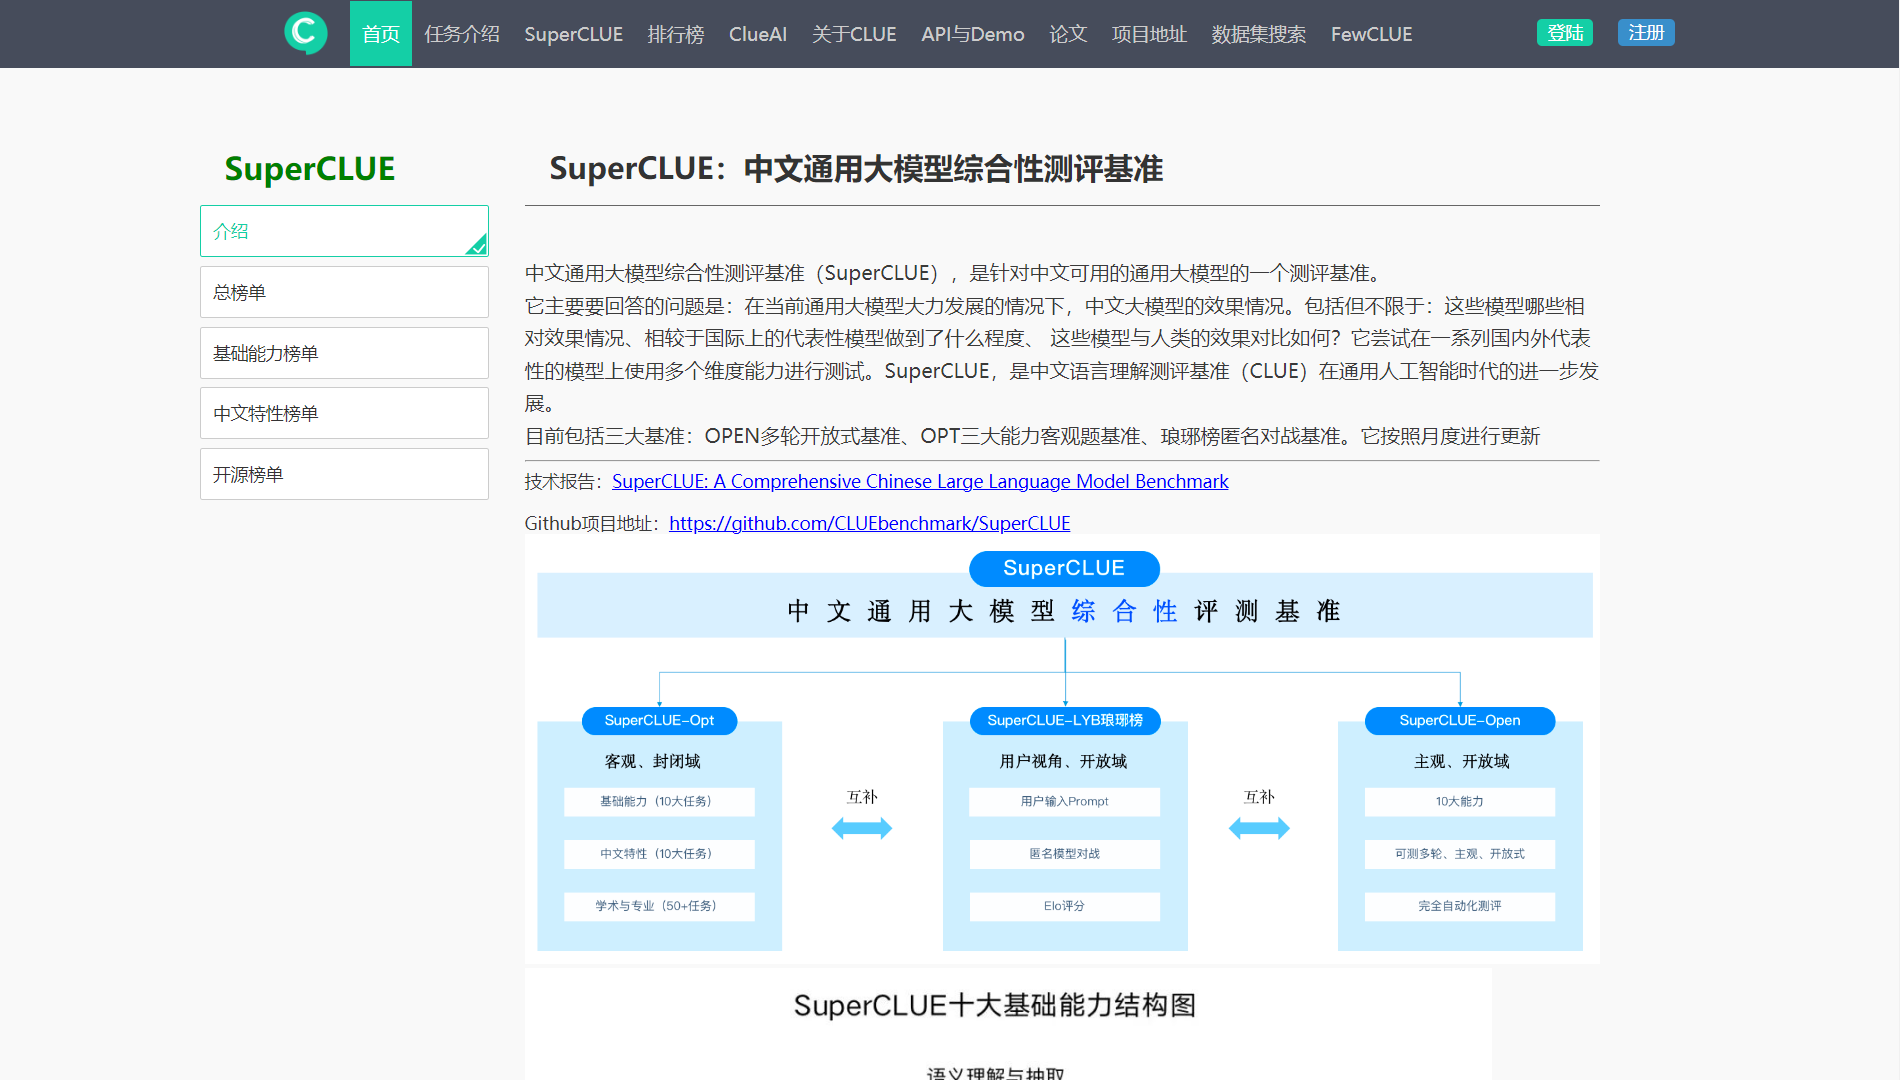Click the SuperCLUE-Open label in diagram
1900x1080 pixels.
point(1460,720)
